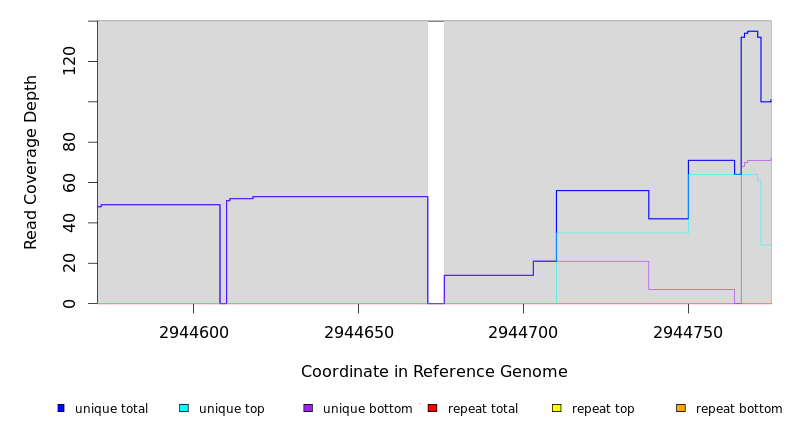This screenshot has height=432, width=792.
Task: Click the cyan unique top legend swatch
Action: (184, 408)
